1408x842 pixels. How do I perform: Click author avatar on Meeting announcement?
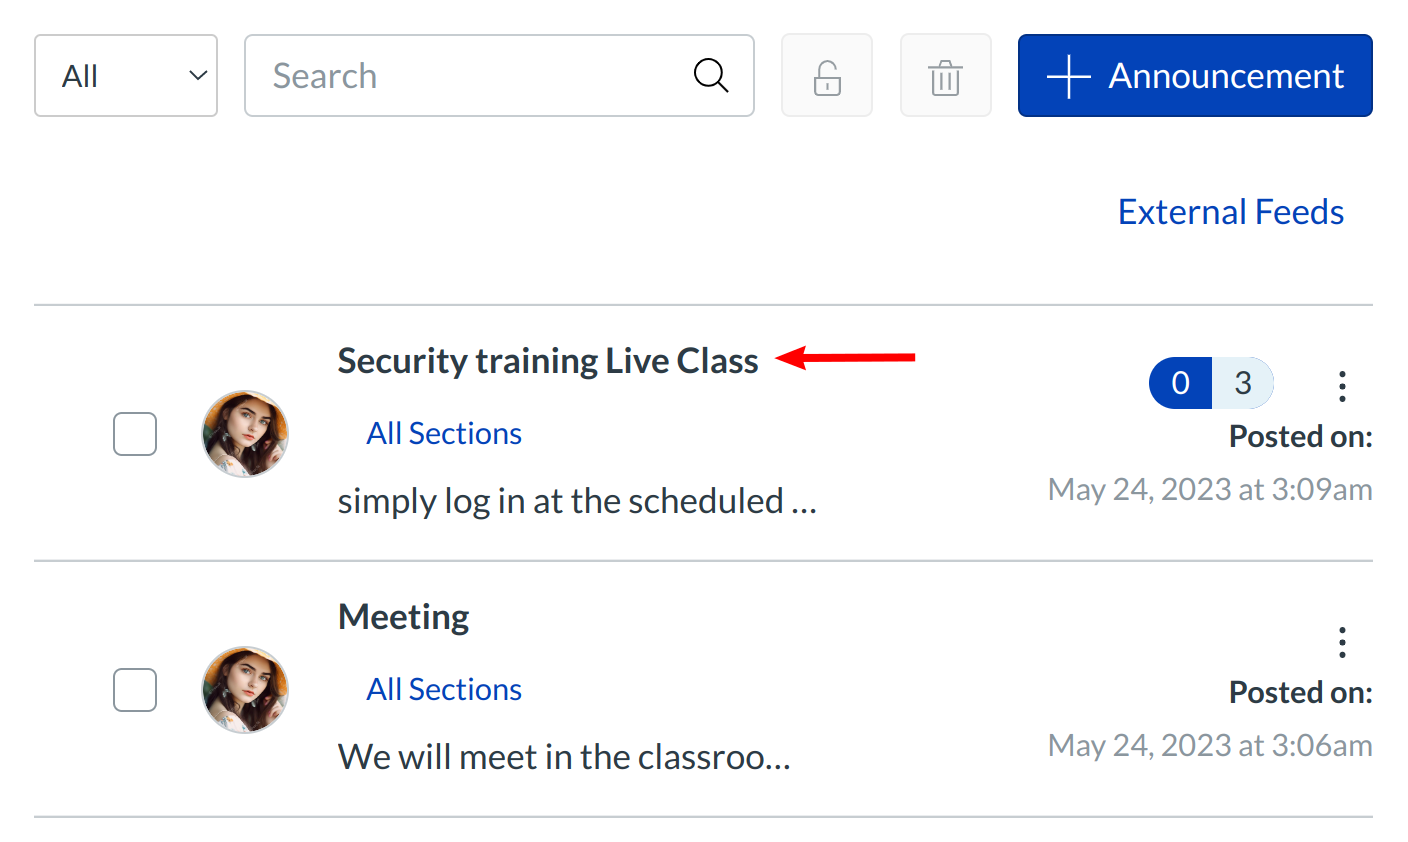click(245, 690)
